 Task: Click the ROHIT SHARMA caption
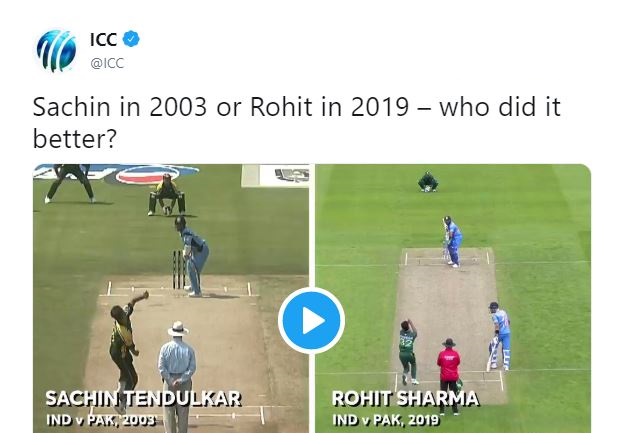click(405, 399)
